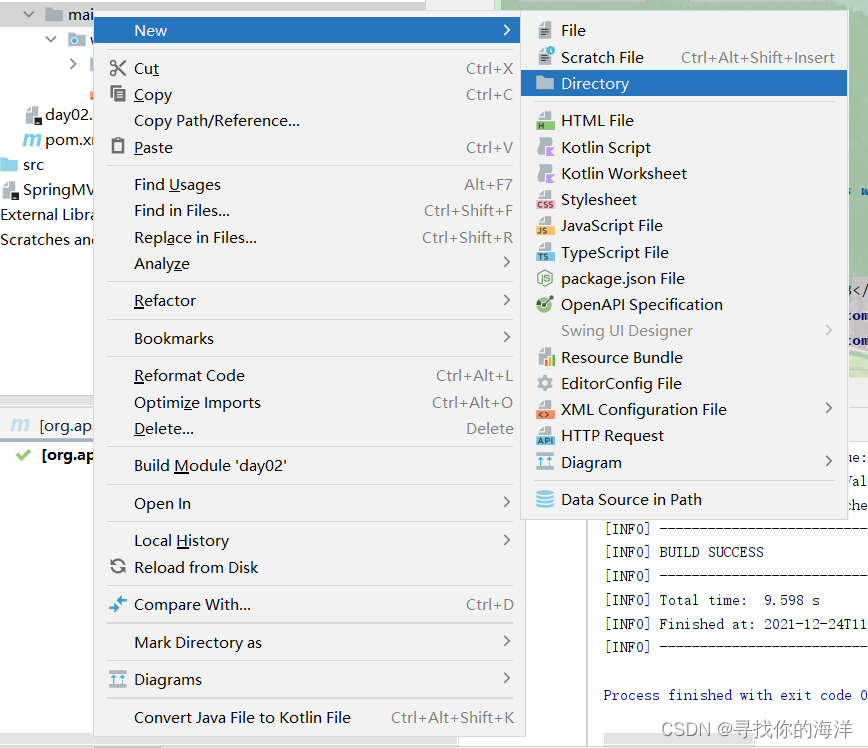Click the Data Source in Path icon

(x=545, y=499)
